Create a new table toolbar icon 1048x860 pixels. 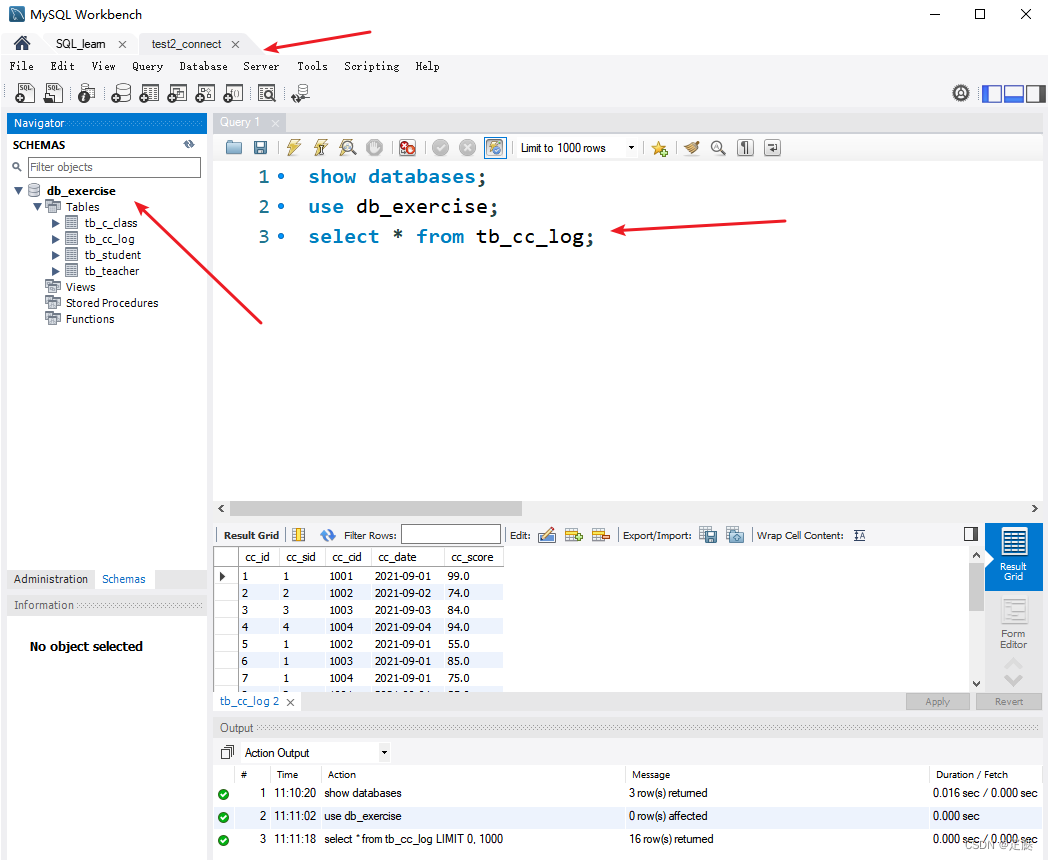149,93
